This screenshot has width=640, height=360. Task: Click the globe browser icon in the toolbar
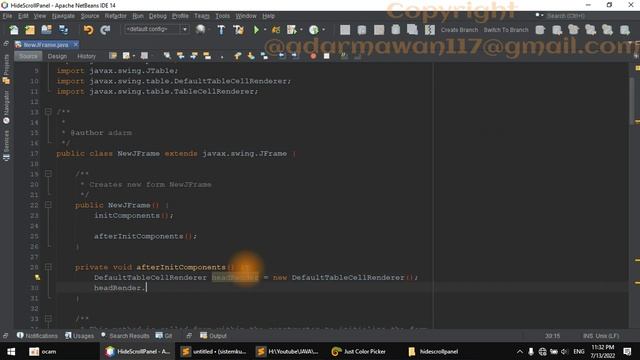pos(200,29)
